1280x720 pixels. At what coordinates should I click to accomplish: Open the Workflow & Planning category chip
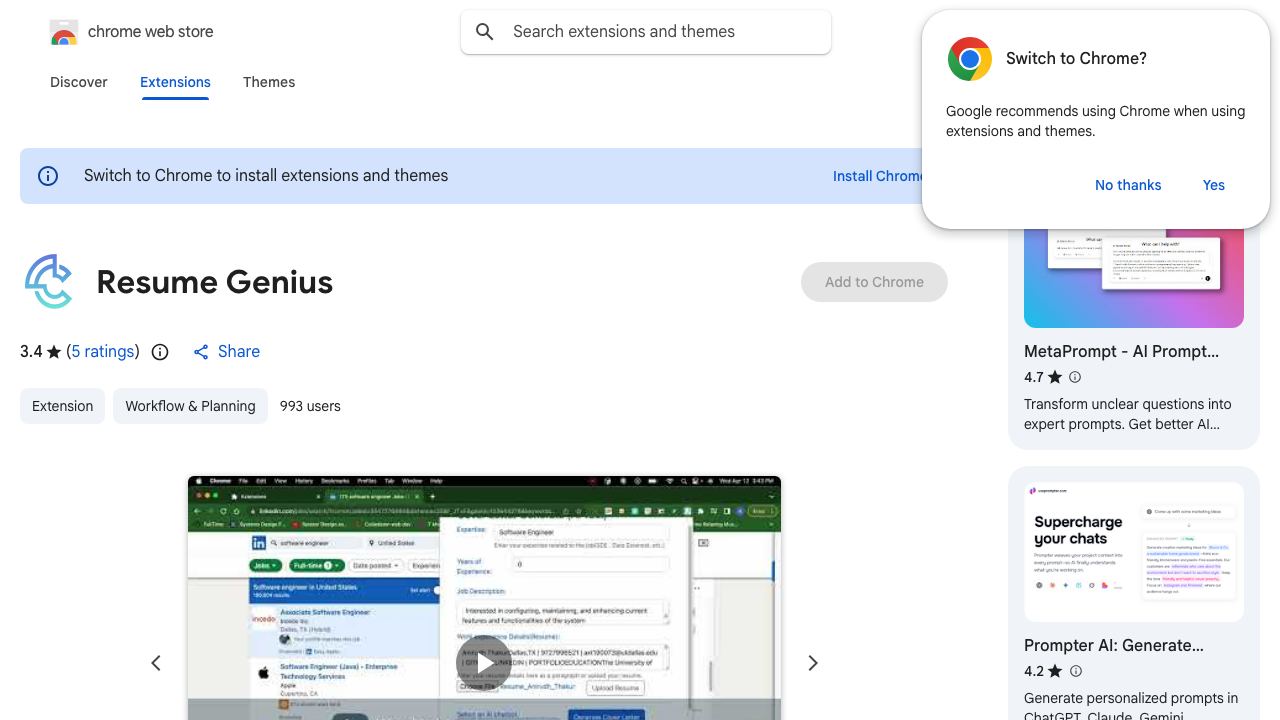click(190, 406)
